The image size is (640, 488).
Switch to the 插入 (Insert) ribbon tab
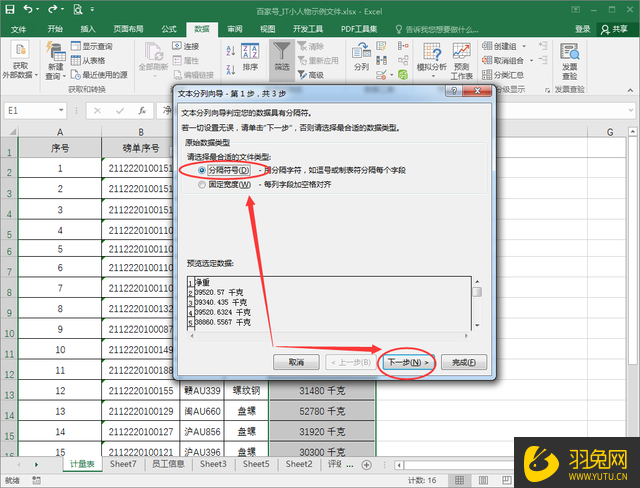click(x=87, y=29)
